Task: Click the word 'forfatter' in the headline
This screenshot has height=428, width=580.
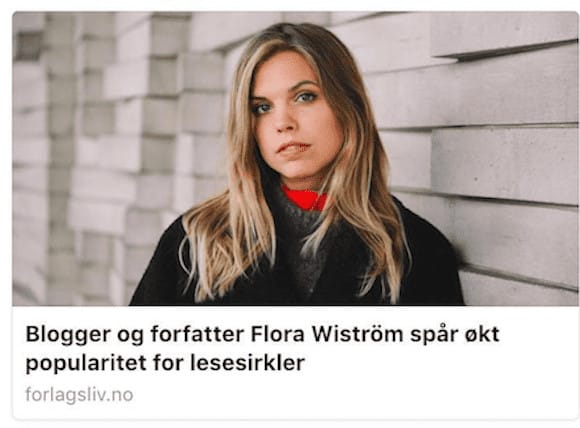Action: point(197,334)
